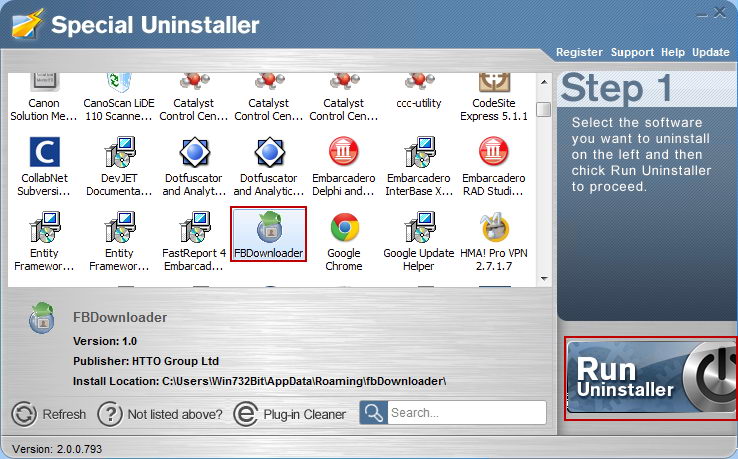This screenshot has height=459, width=738.
Task: Select FastReport 4 Embarcadero icon
Action: click(194, 227)
